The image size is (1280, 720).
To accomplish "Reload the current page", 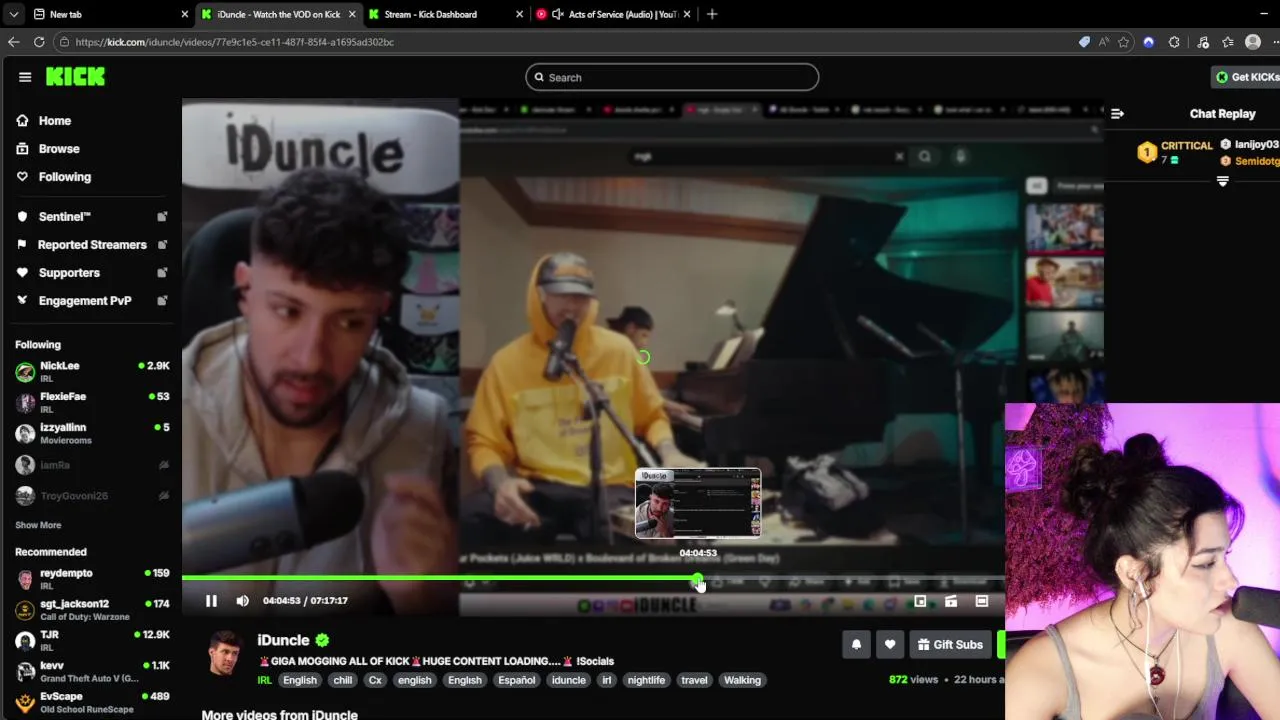I will (39, 42).
